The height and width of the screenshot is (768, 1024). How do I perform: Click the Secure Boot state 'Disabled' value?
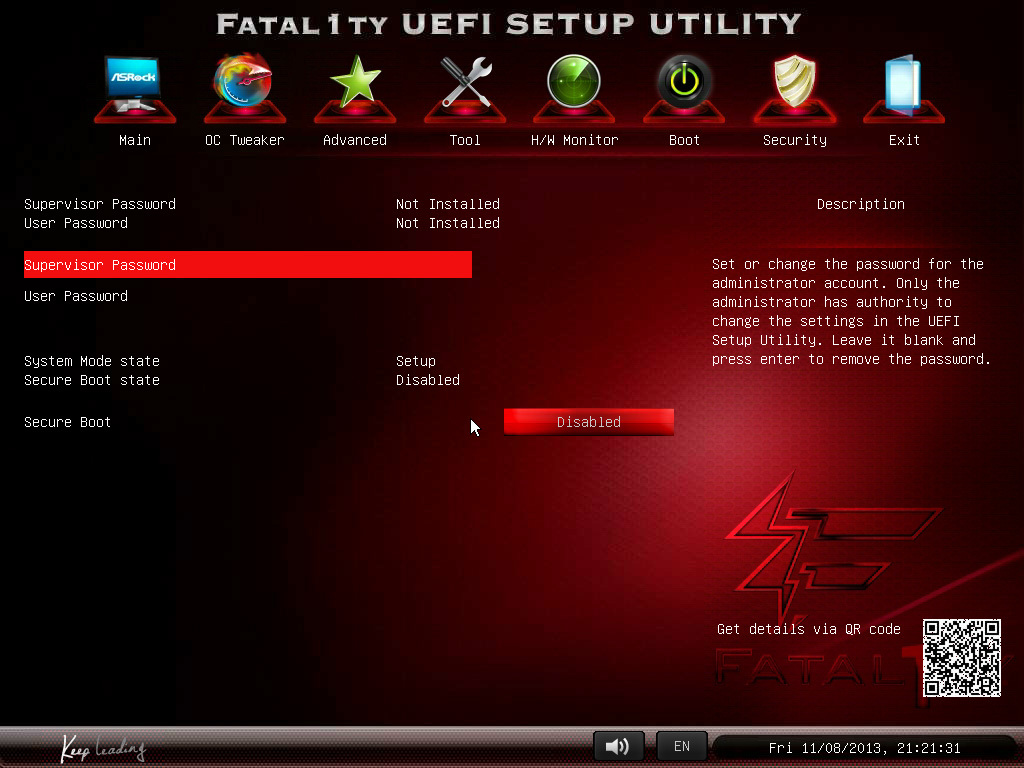(428, 379)
